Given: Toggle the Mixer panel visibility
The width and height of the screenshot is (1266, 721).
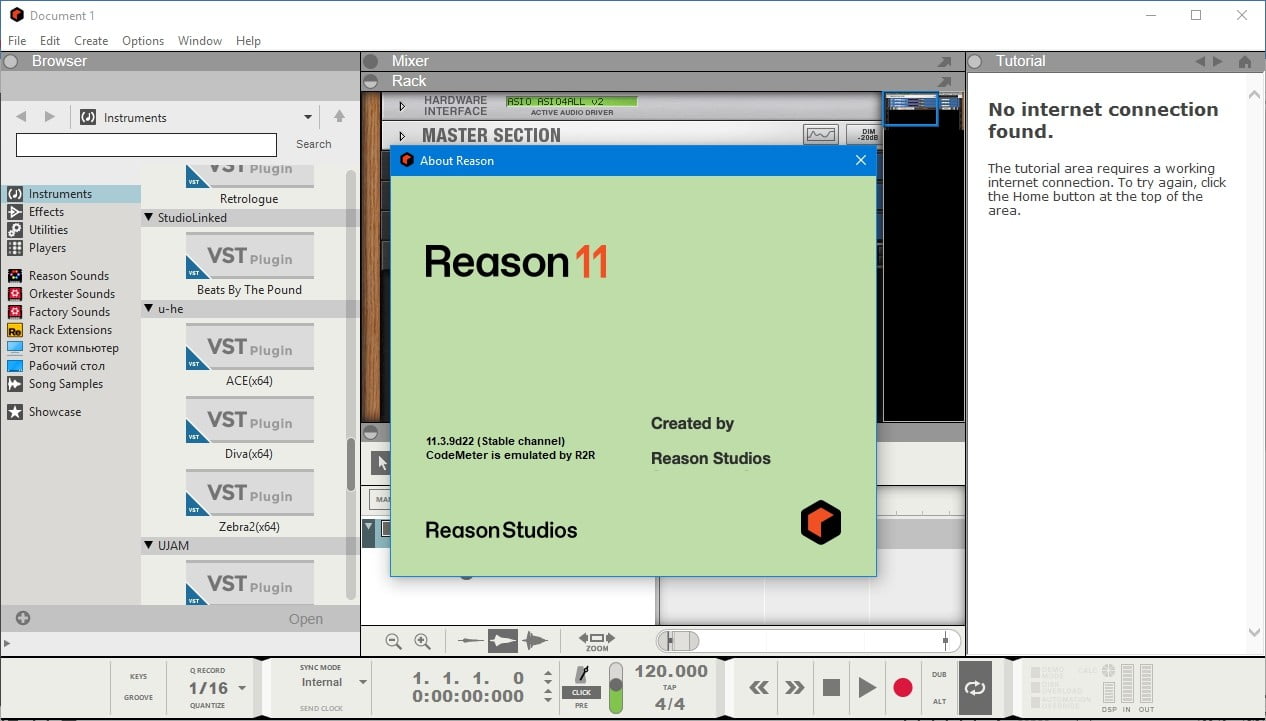Looking at the screenshot, I should [x=370, y=61].
